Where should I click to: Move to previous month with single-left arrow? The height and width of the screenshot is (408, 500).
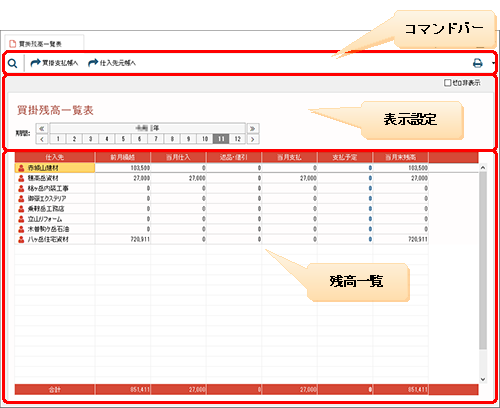42,139
